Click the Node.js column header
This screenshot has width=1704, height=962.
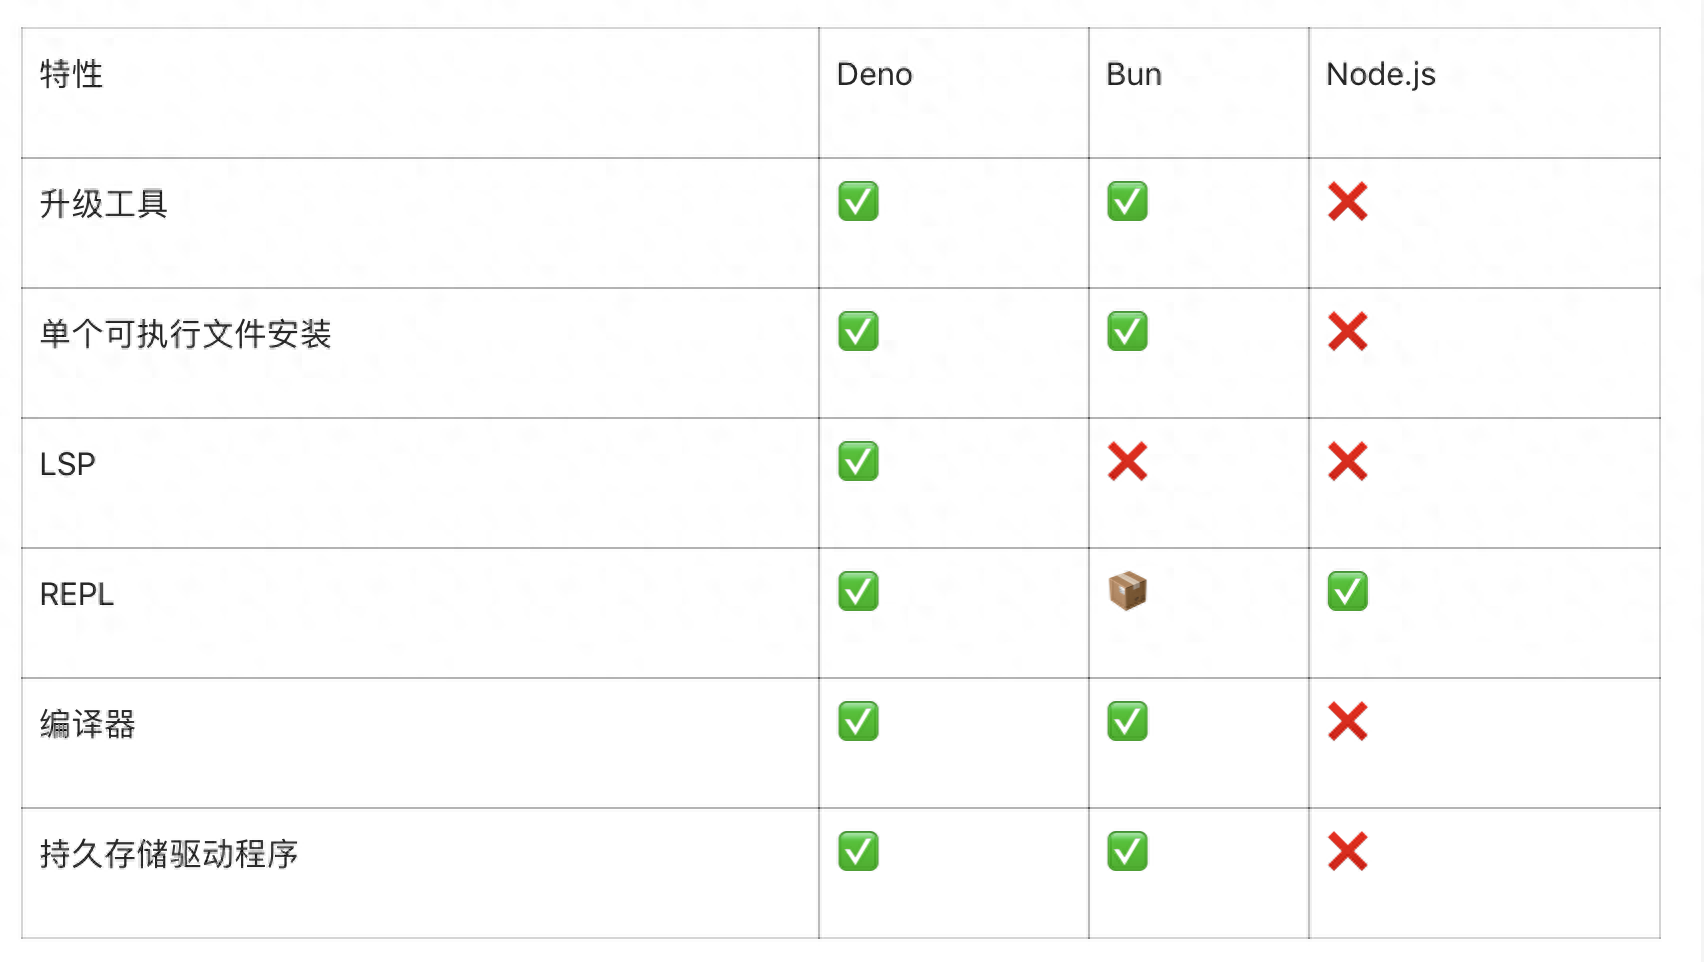click(x=1380, y=75)
